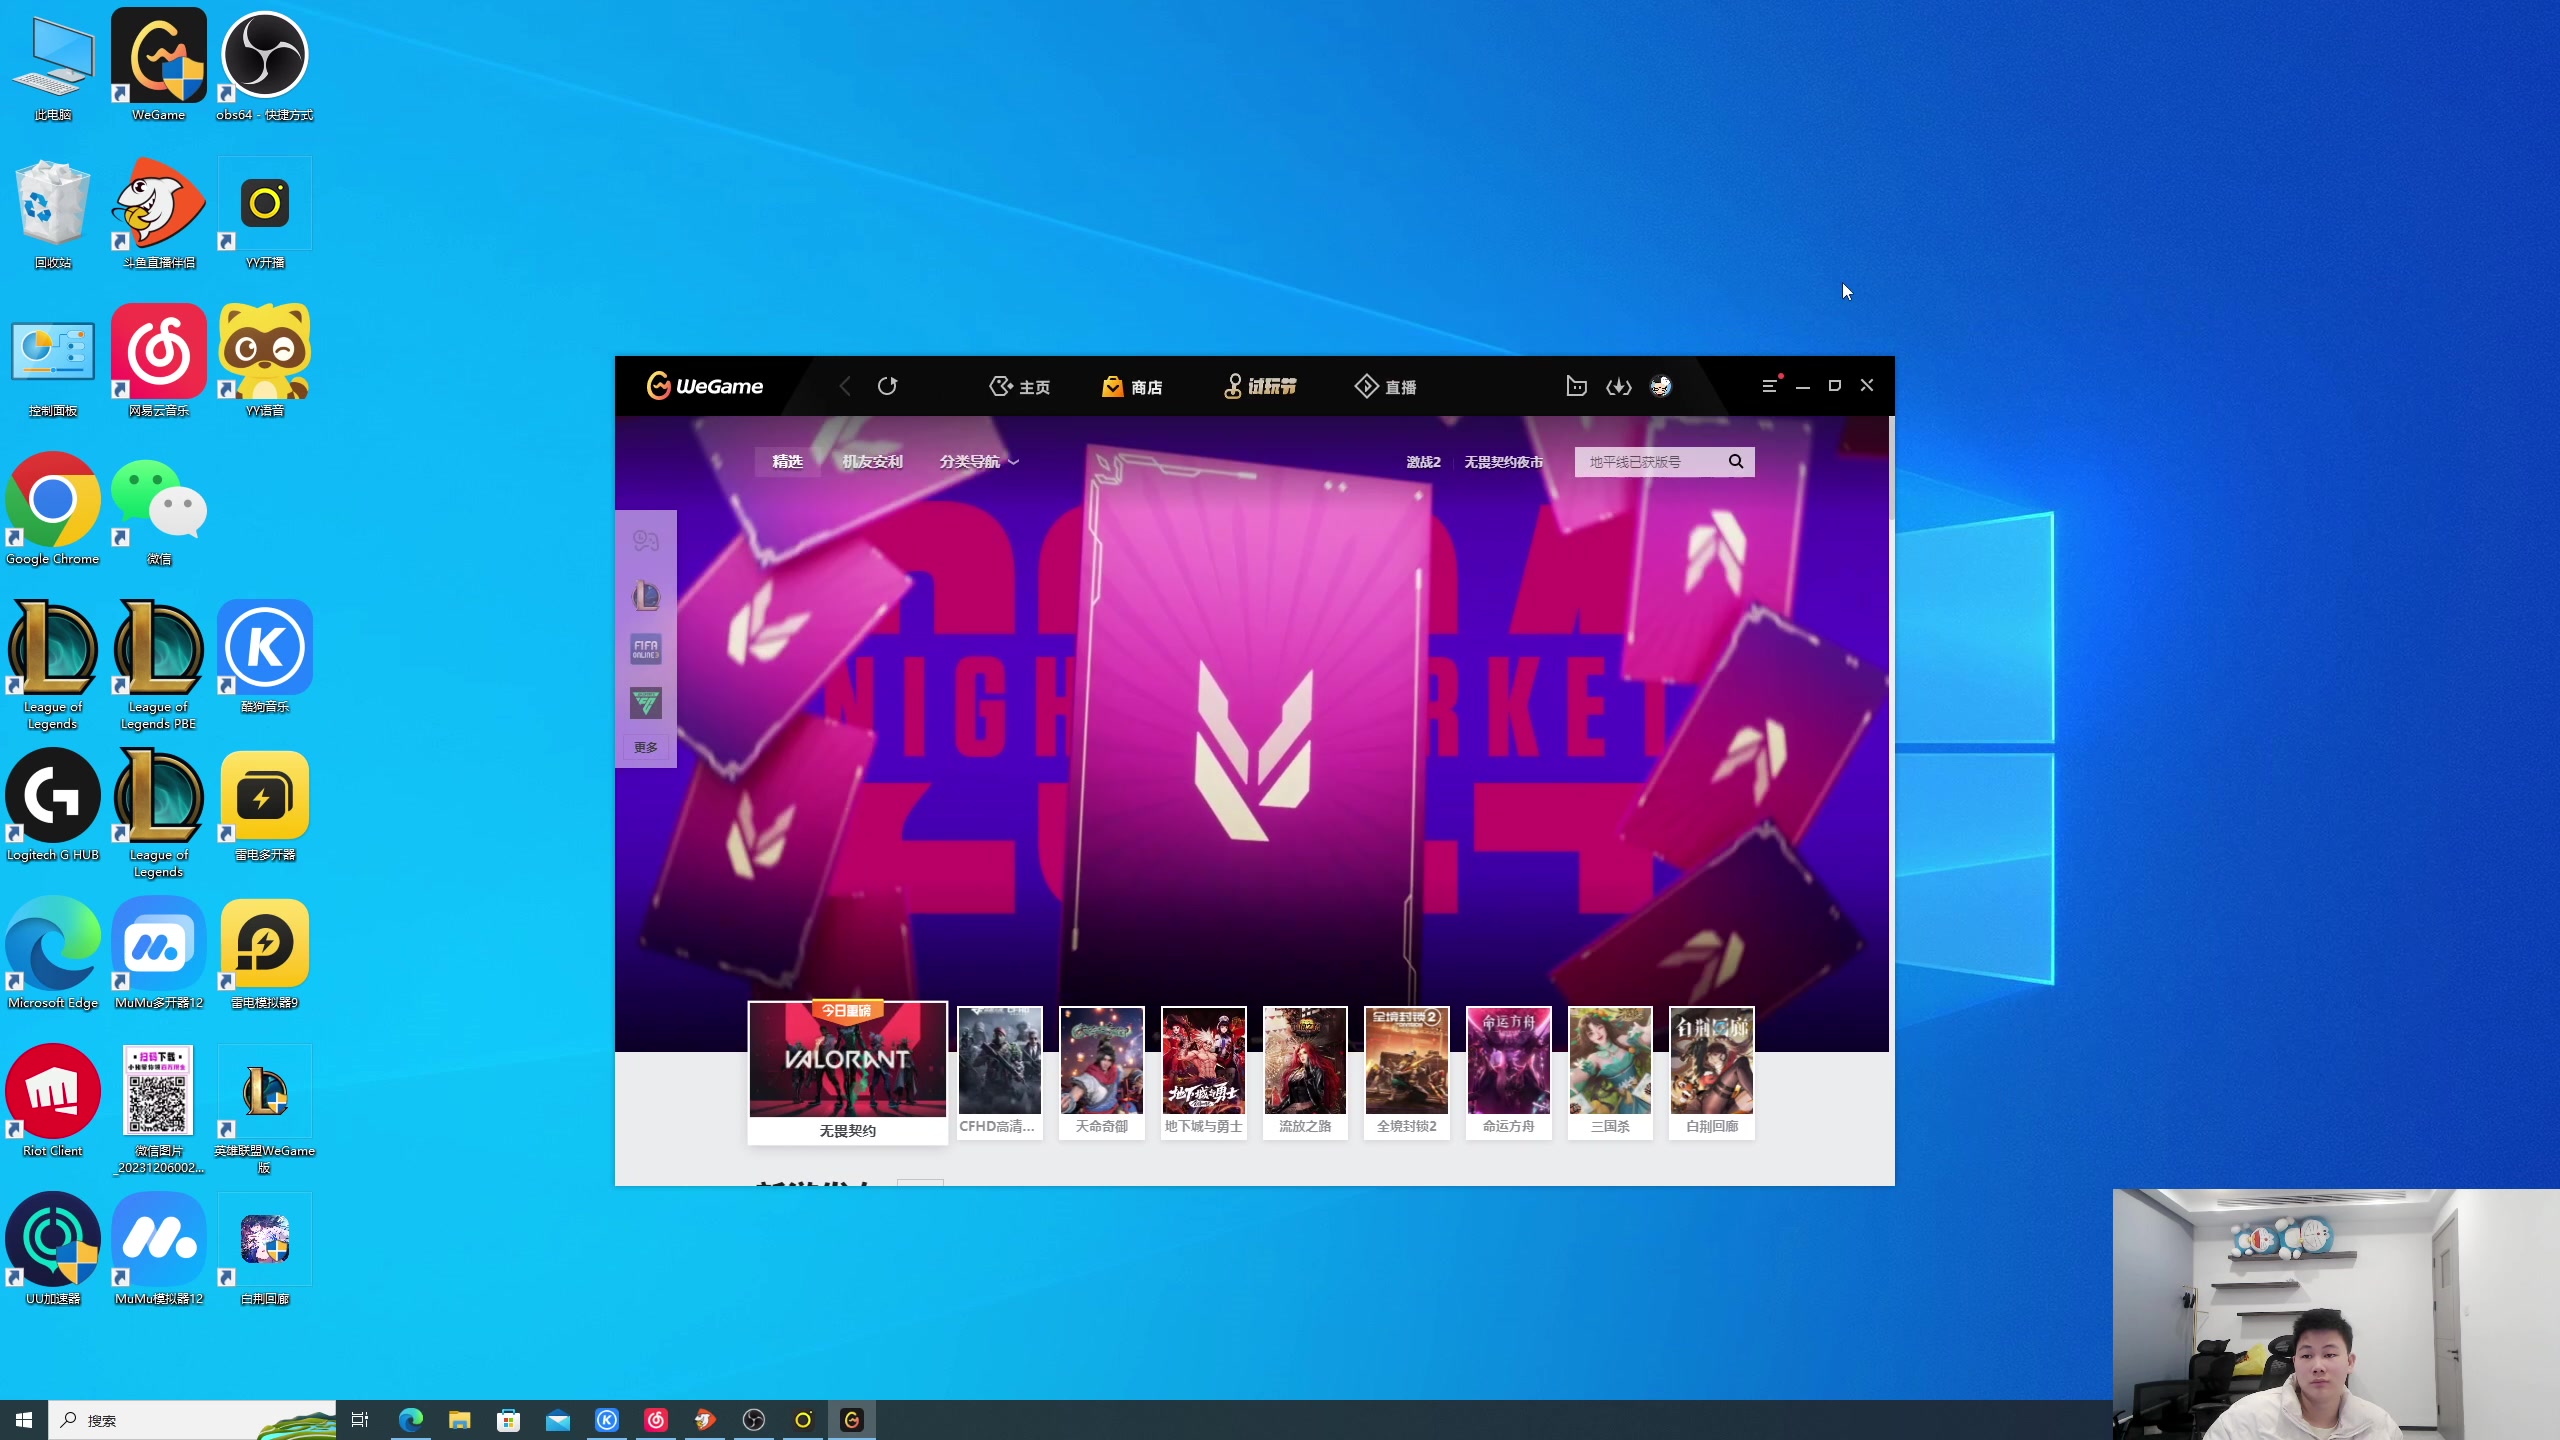This screenshot has height=1440, width=2560.
Task: Select the YY语音 desktop icon
Action: 264,361
